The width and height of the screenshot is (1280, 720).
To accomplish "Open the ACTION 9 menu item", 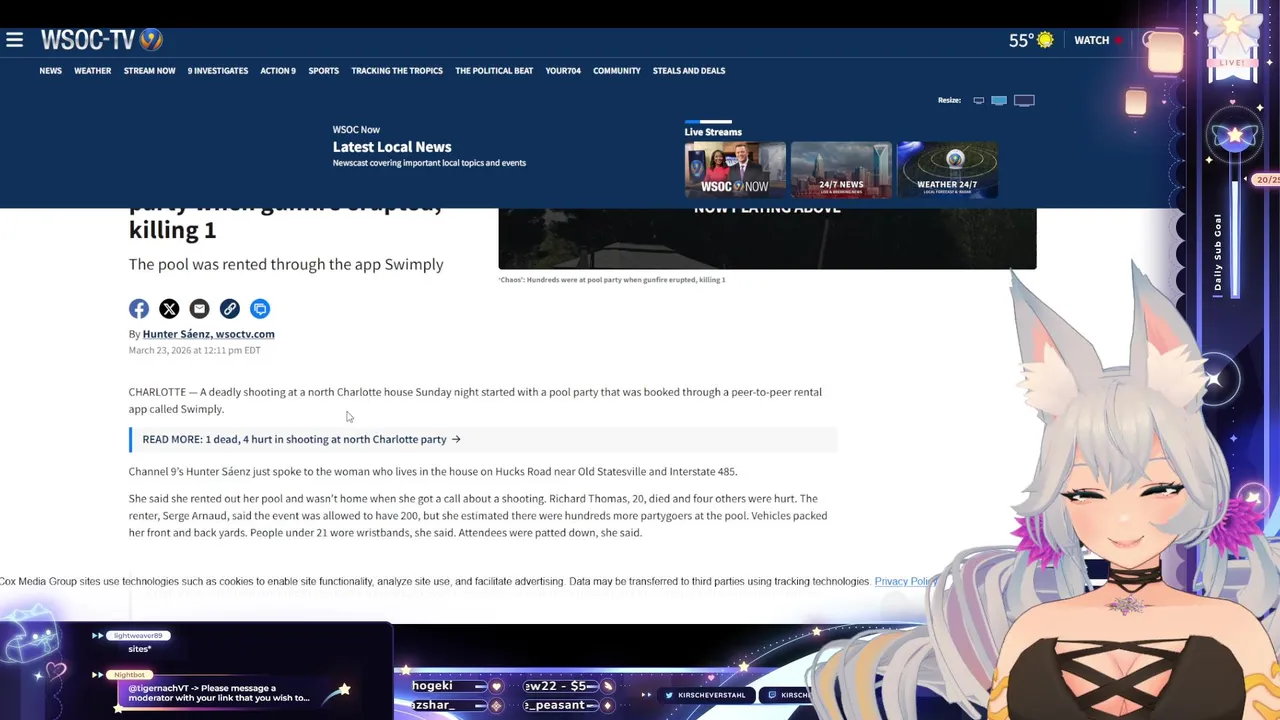I will tap(278, 71).
